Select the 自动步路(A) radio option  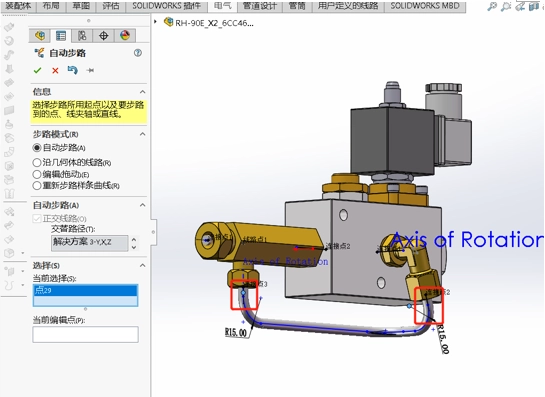[36, 148]
